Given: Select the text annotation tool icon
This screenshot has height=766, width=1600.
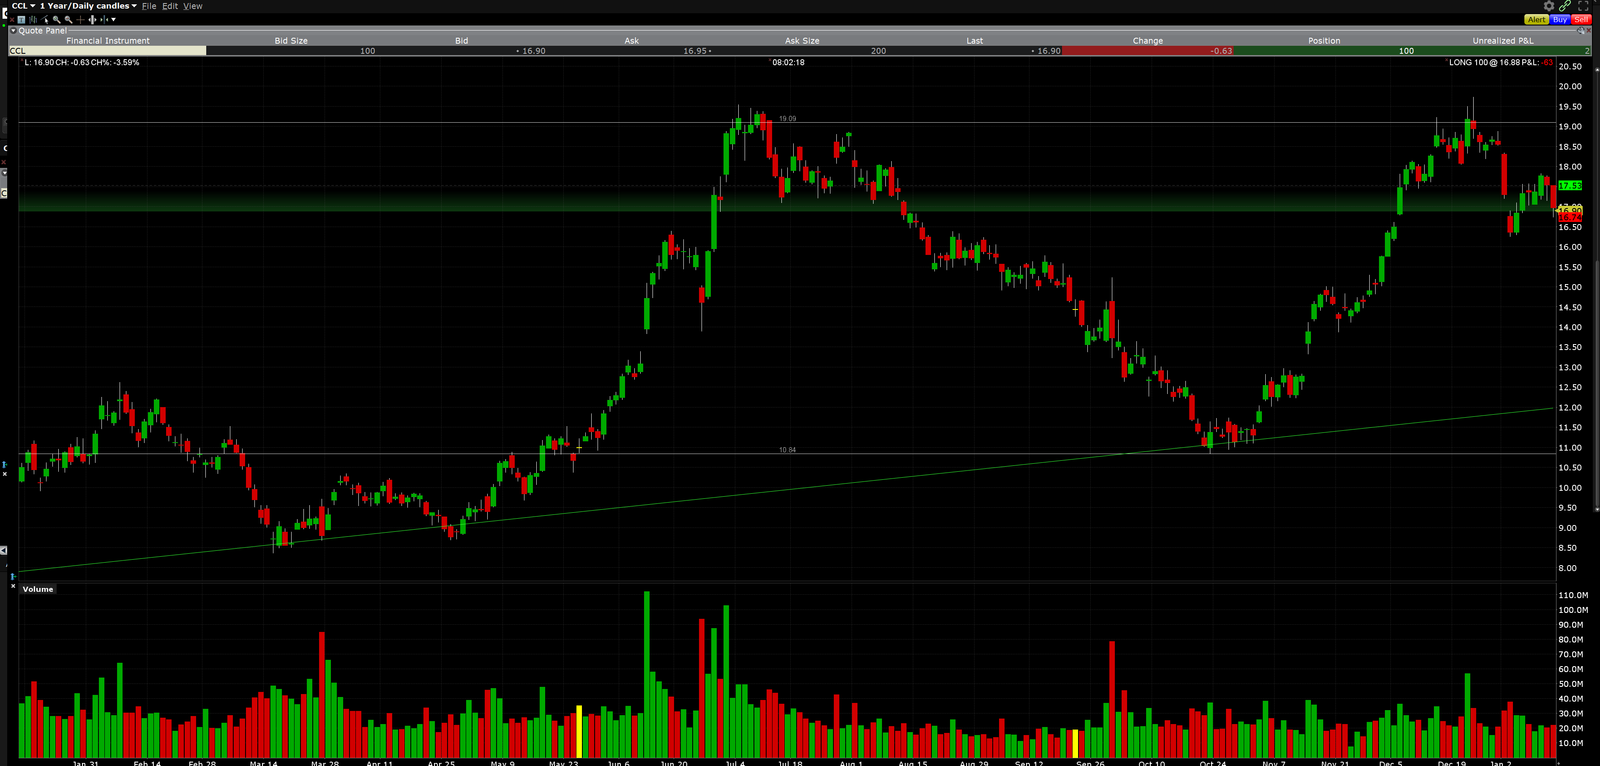Looking at the screenshot, I should [21, 19].
